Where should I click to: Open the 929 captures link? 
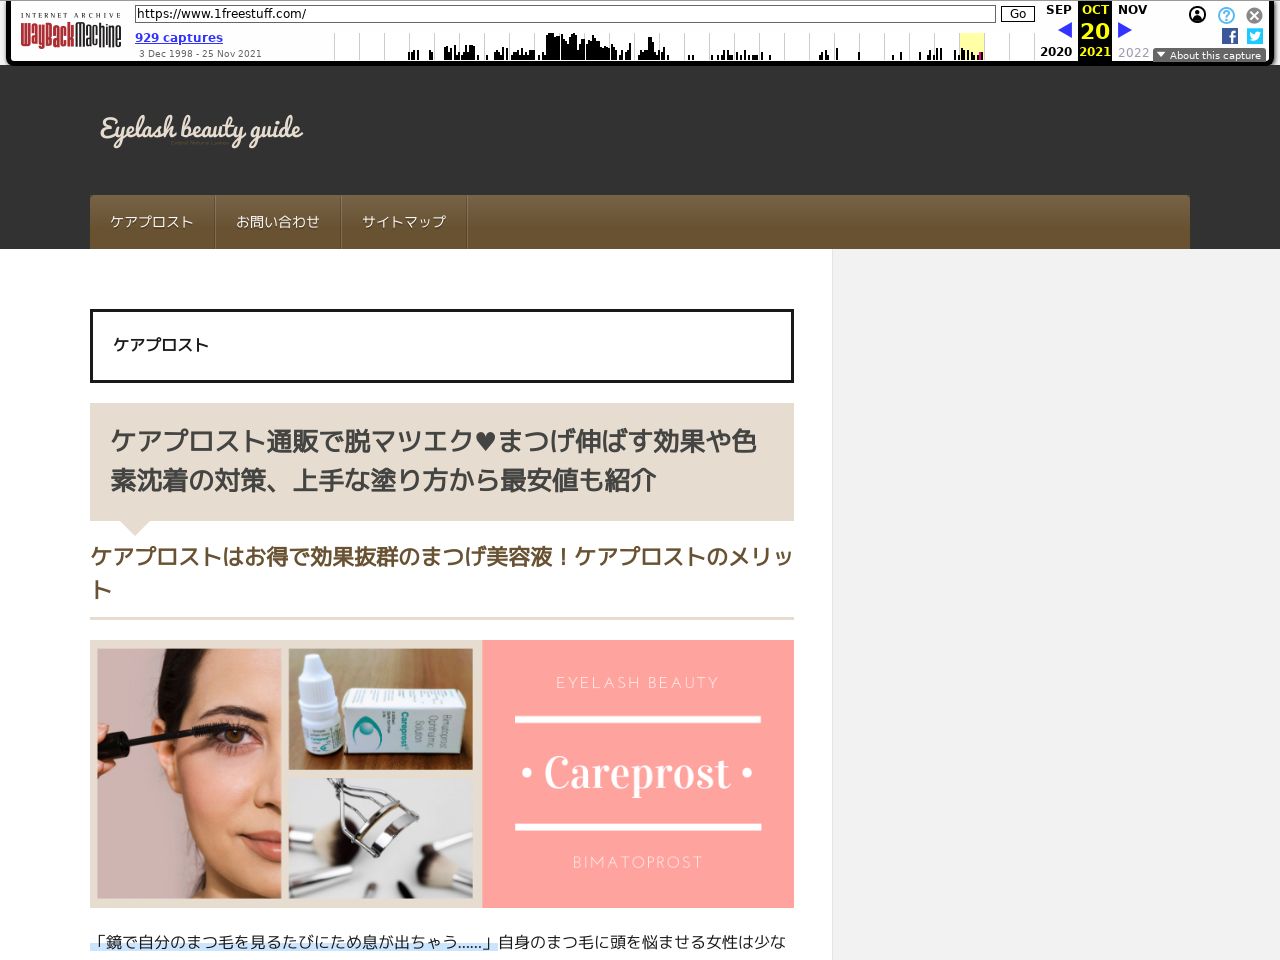click(179, 37)
